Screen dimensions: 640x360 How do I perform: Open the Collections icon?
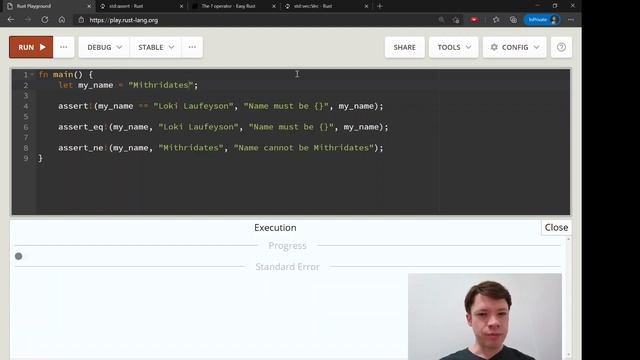click(513, 20)
